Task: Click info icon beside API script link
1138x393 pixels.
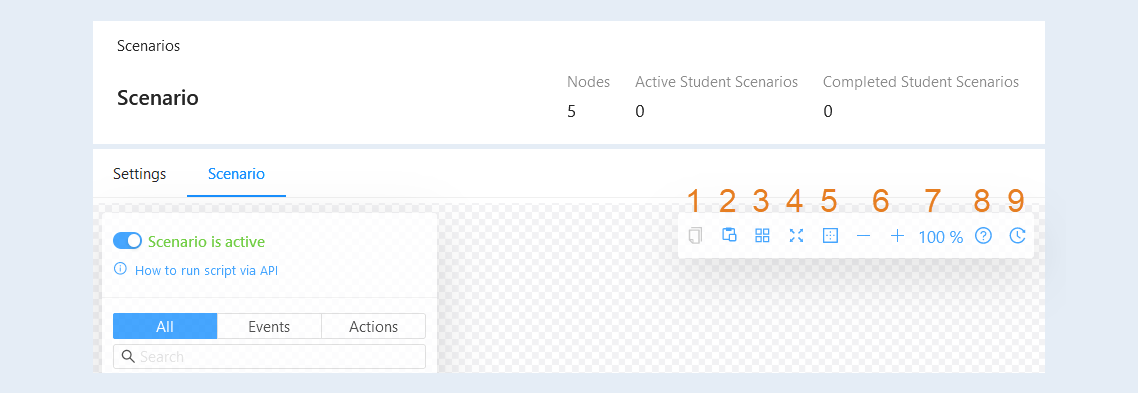Action: click(120, 269)
